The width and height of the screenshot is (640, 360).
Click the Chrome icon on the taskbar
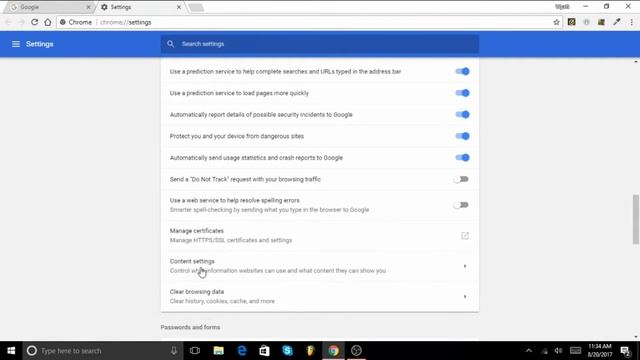tap(333, 351)
